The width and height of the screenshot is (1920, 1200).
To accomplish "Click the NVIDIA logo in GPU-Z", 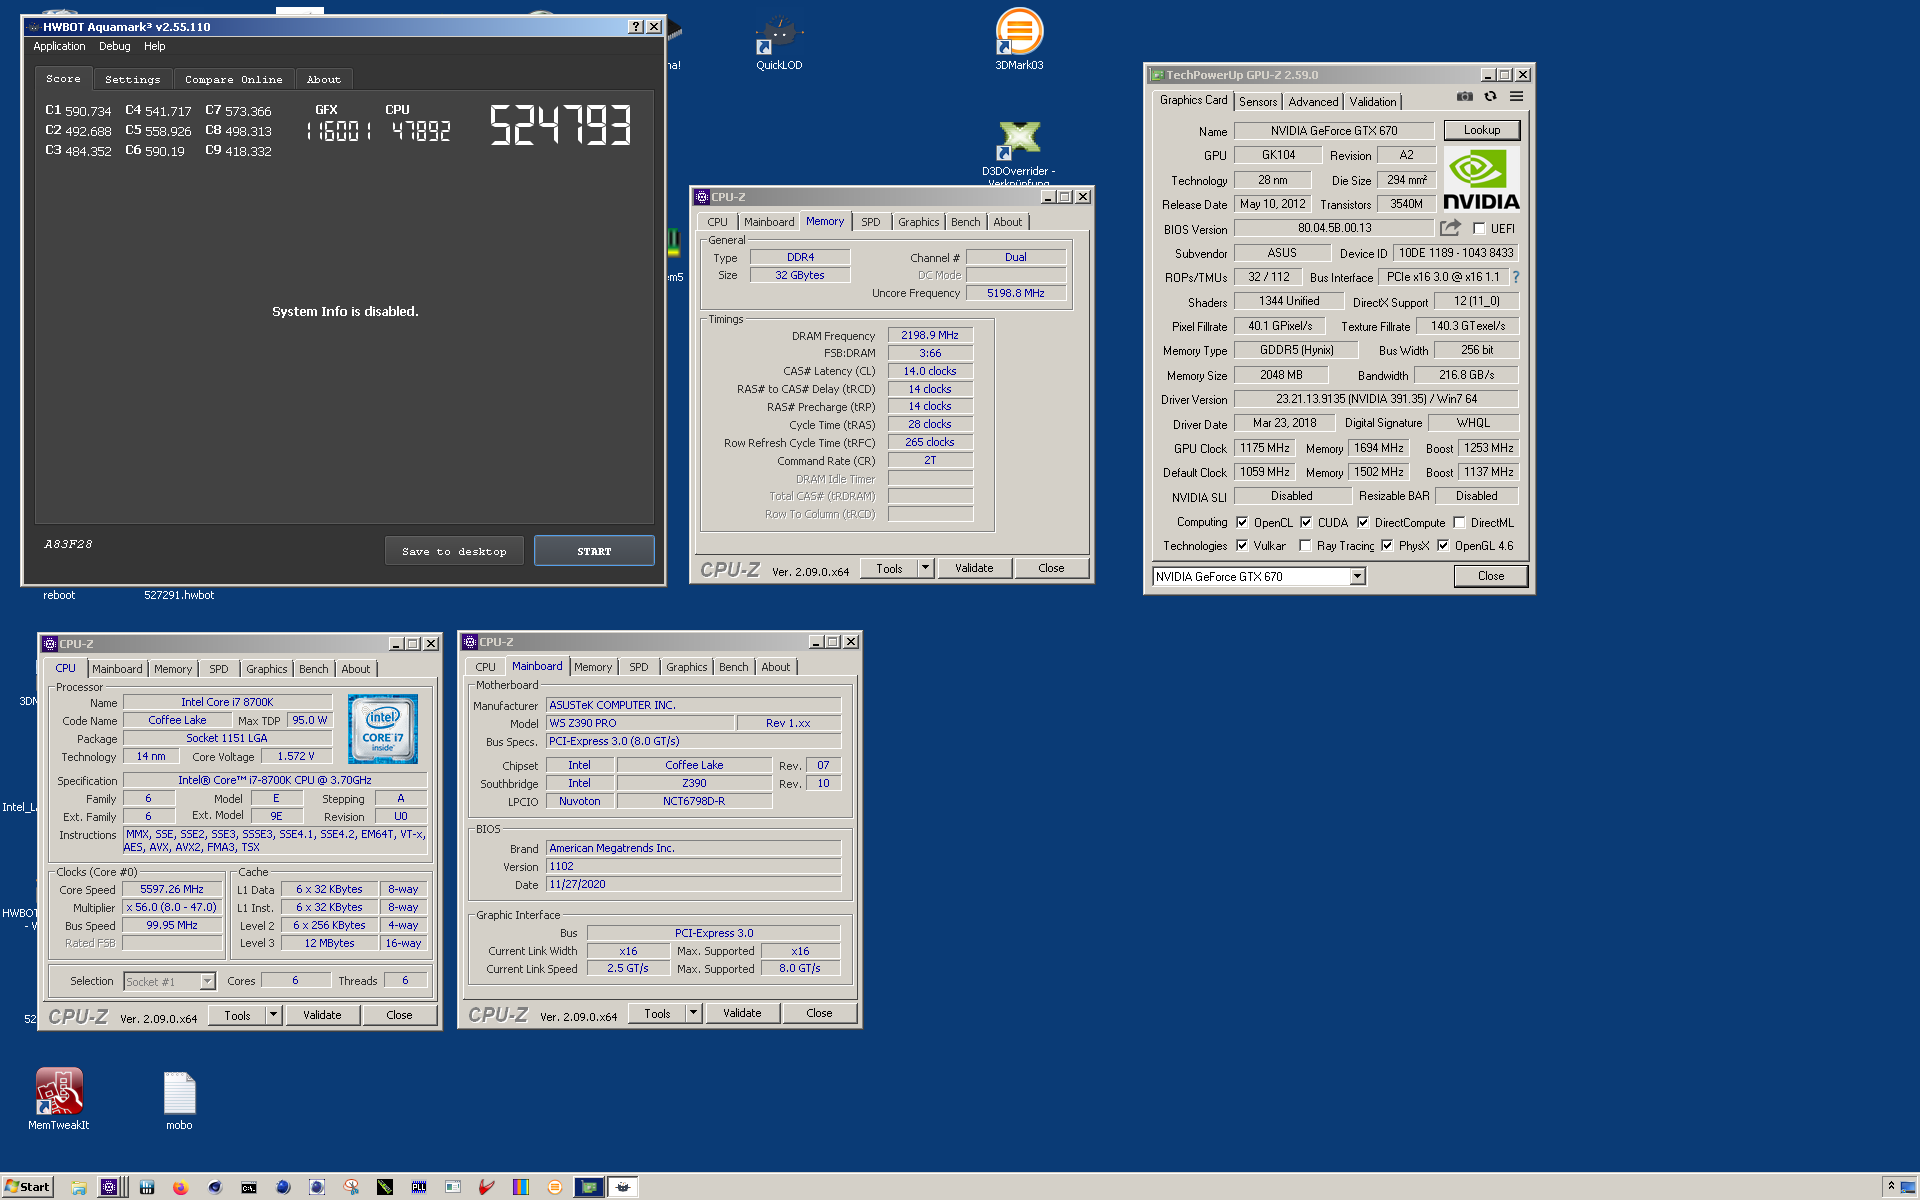I will pos(1481,179).
